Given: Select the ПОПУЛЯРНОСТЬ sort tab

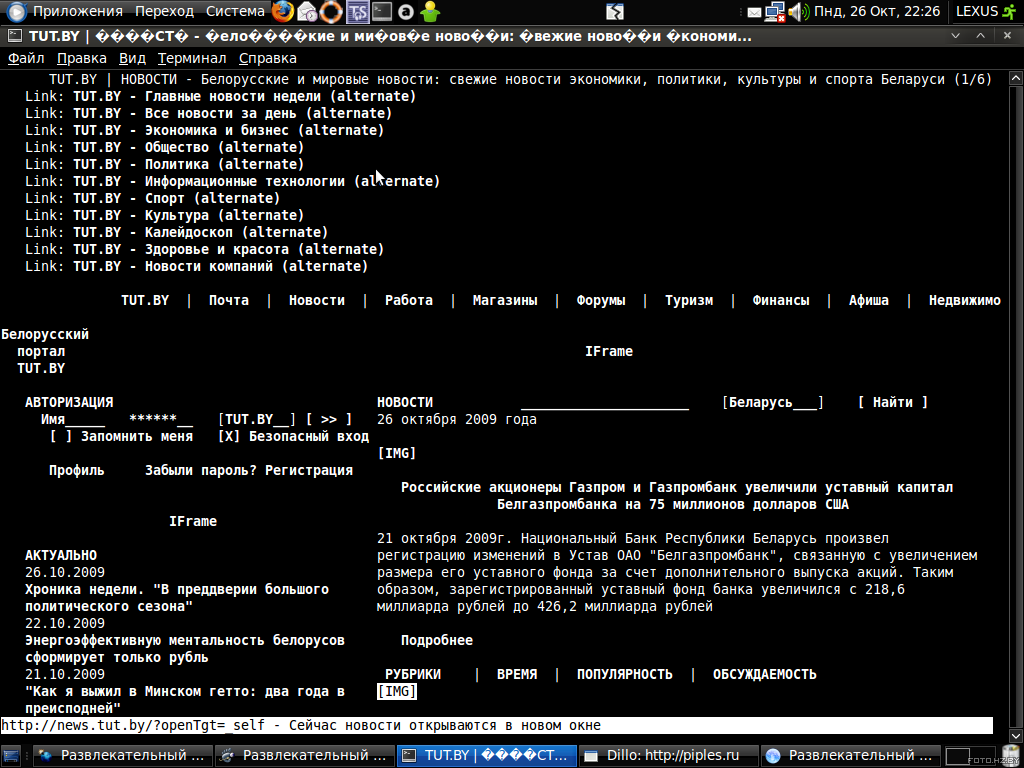Looking at the screenshot, I should coord(624,674).
